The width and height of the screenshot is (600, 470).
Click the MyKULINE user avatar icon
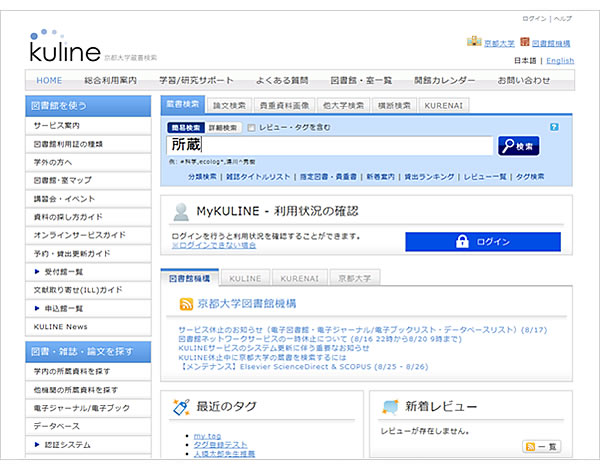point(181,211)
